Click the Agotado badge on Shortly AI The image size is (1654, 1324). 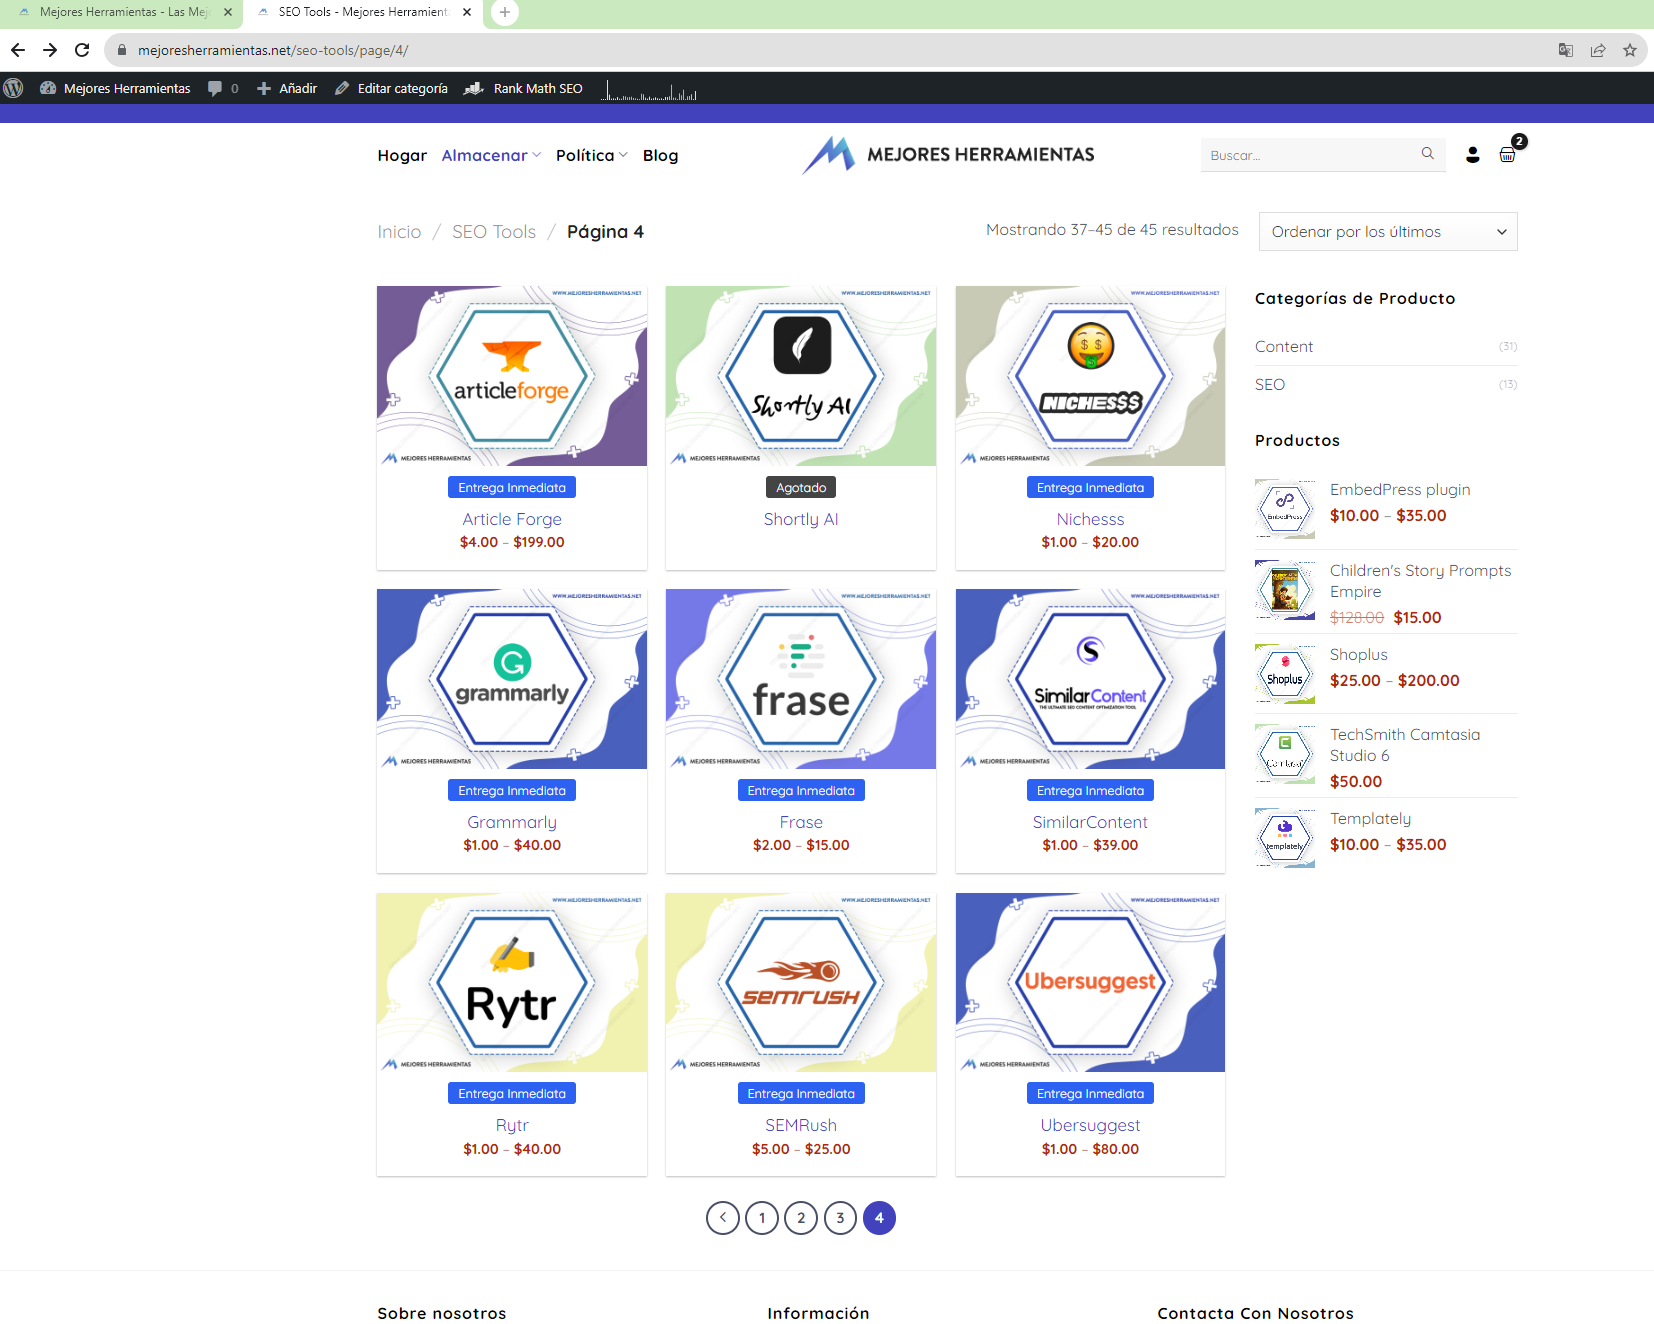[x=801, y=487]
